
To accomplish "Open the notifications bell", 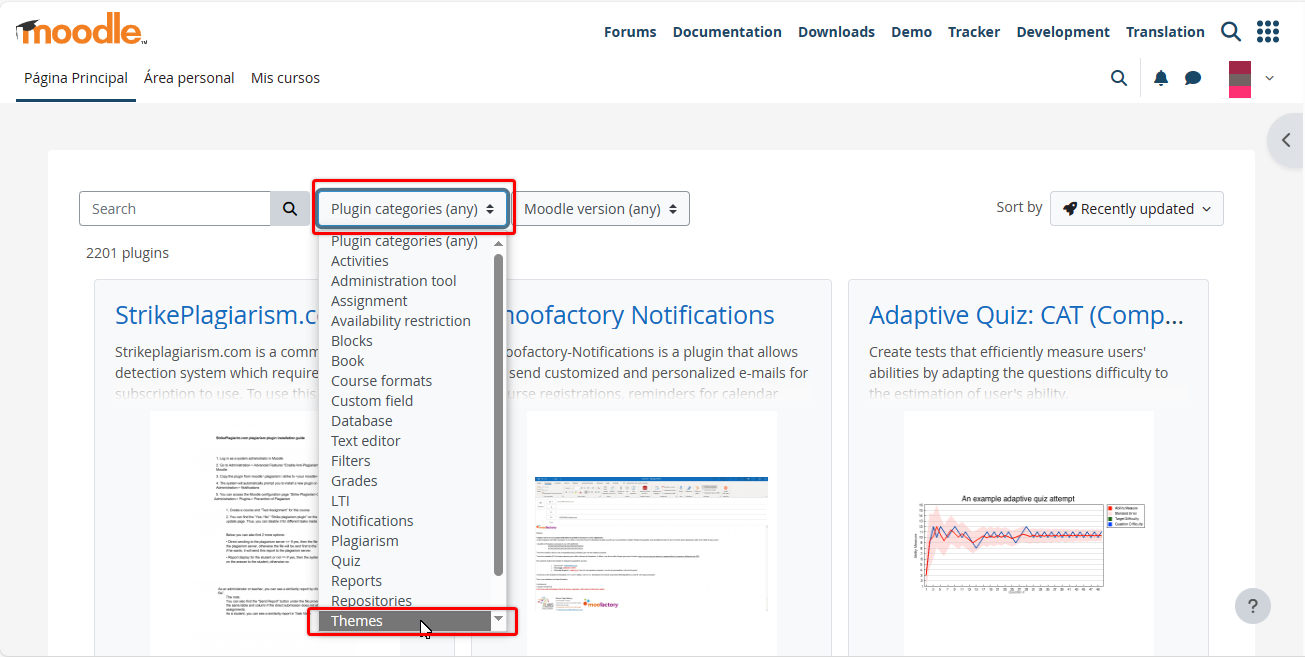I will pyautogui.click(x=1161, y=78).
